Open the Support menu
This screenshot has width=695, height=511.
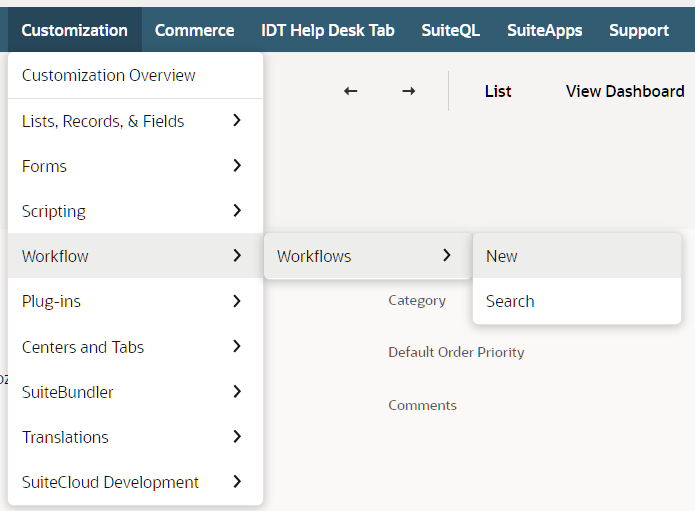click(x=639, y=30)
